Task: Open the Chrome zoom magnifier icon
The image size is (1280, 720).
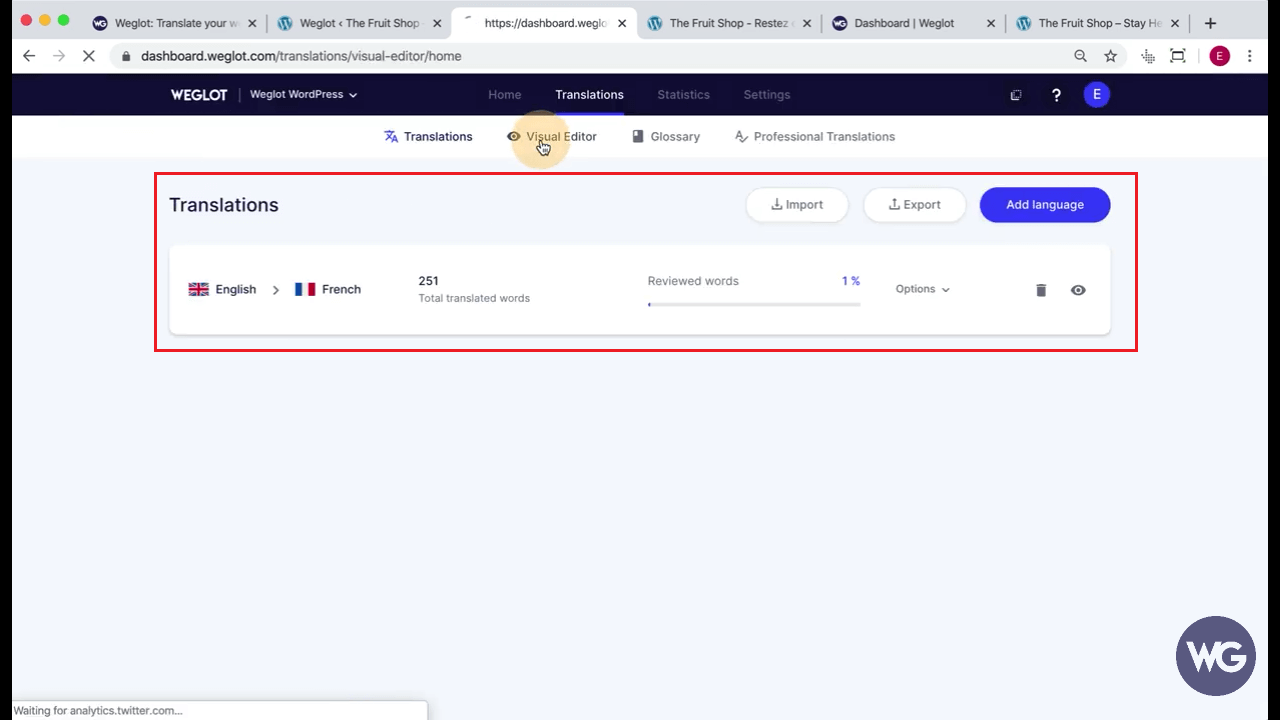Action: click(x=1081, y=56)
